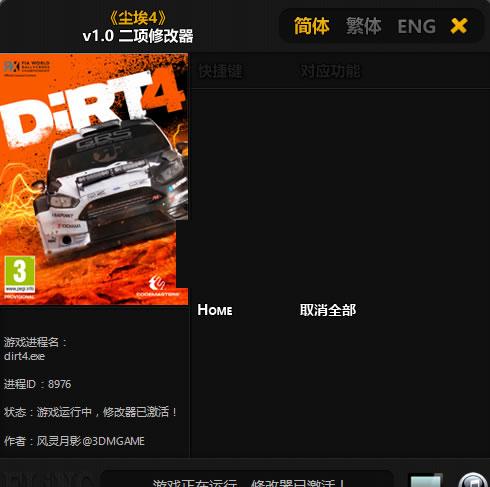
Task: Click the 状态：游戏运行中 status line
Action: [90, 412]
